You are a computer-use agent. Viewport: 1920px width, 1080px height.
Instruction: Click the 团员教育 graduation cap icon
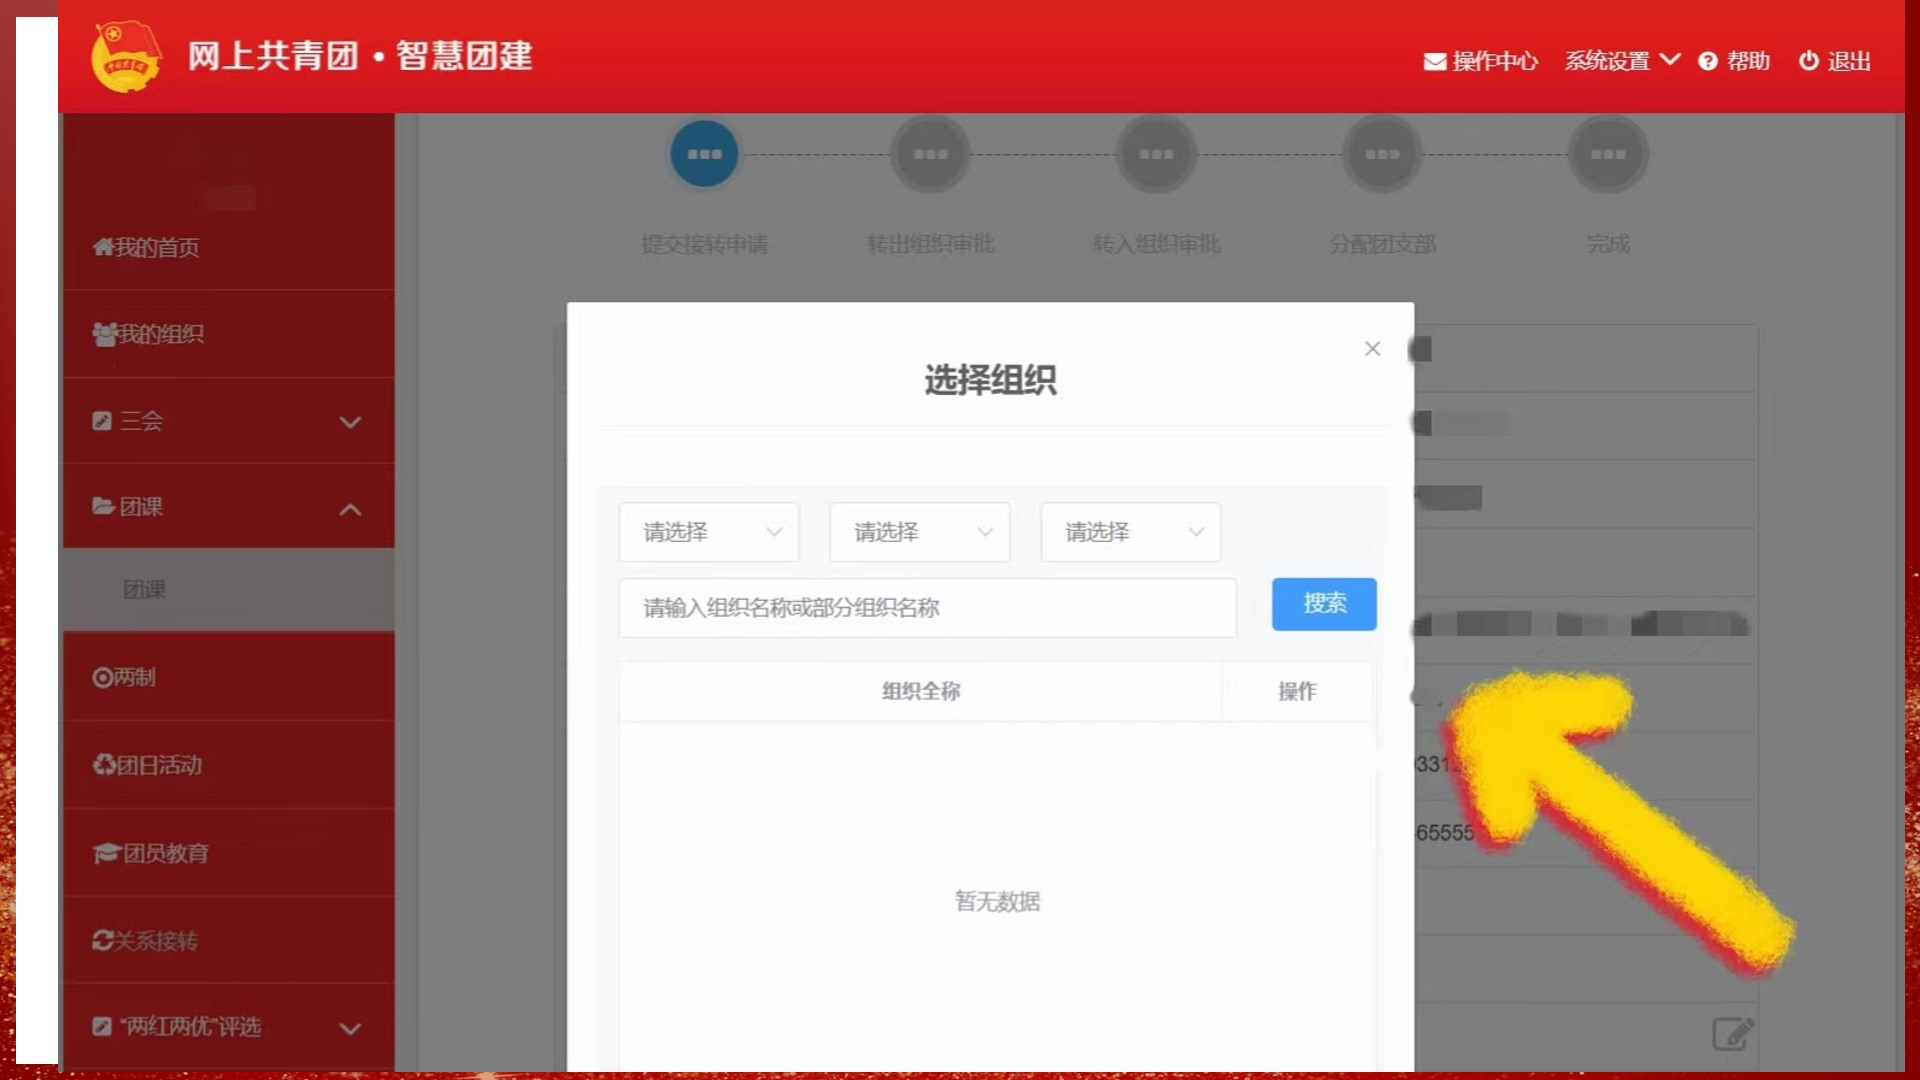pyautogui.click(x=106, y=853)
